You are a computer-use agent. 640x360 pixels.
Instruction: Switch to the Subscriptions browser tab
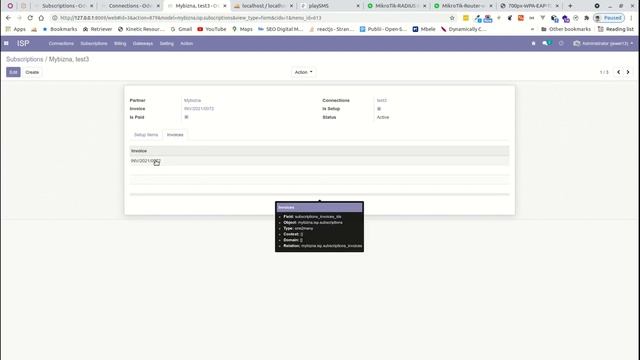point(65,6)
